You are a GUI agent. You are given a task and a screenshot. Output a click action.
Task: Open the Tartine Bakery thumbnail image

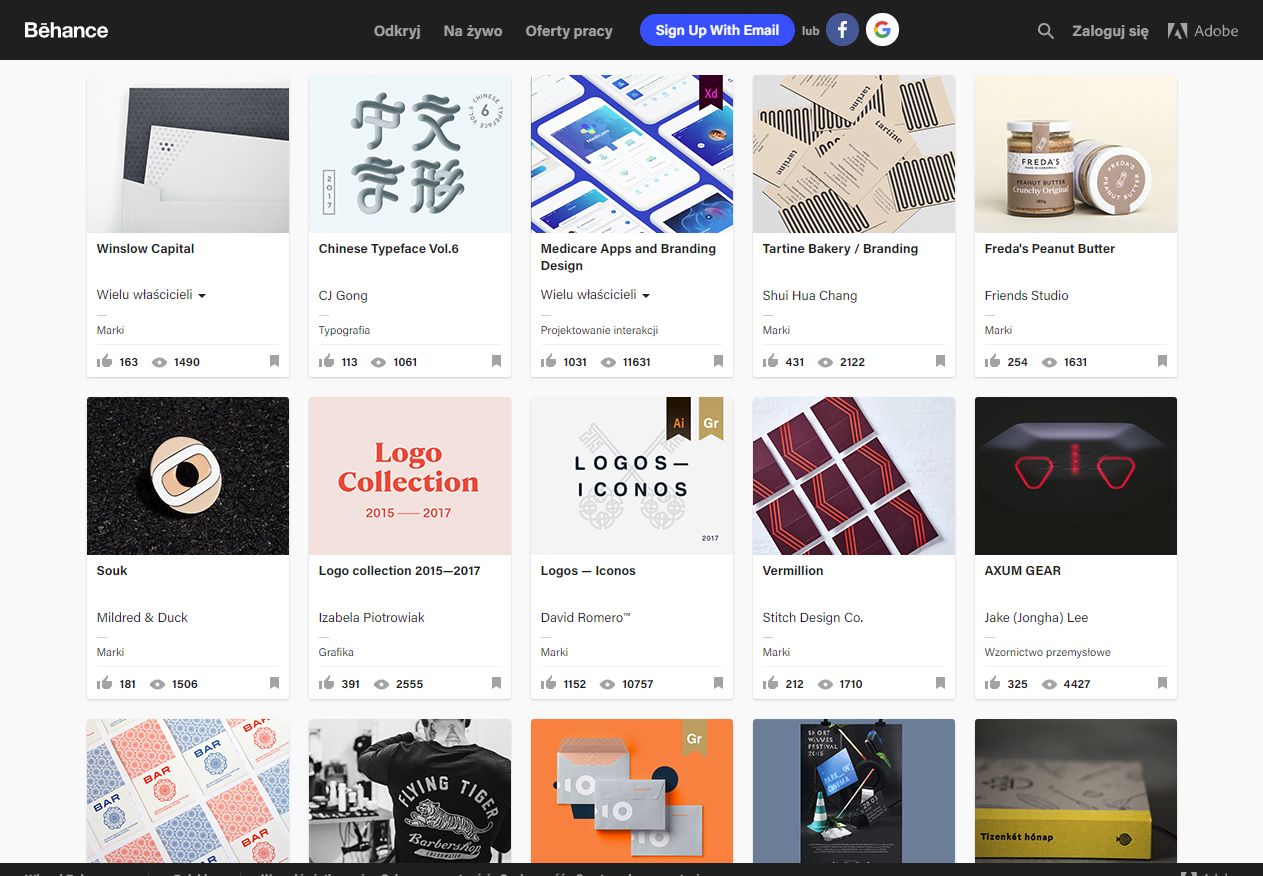click(854, 154)
